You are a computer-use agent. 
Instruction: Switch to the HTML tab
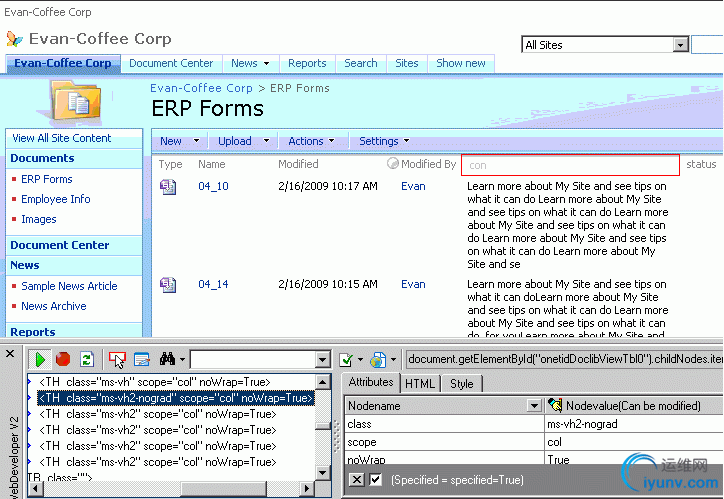click(x=420, y=384)
